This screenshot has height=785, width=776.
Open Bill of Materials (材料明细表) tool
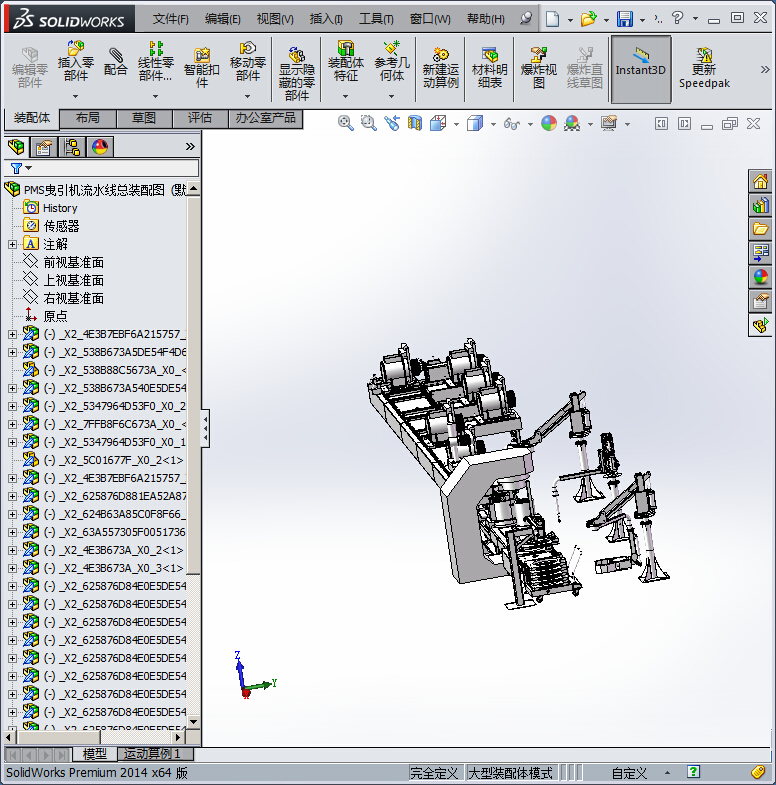pyautogui.click(x=489, y=68)
